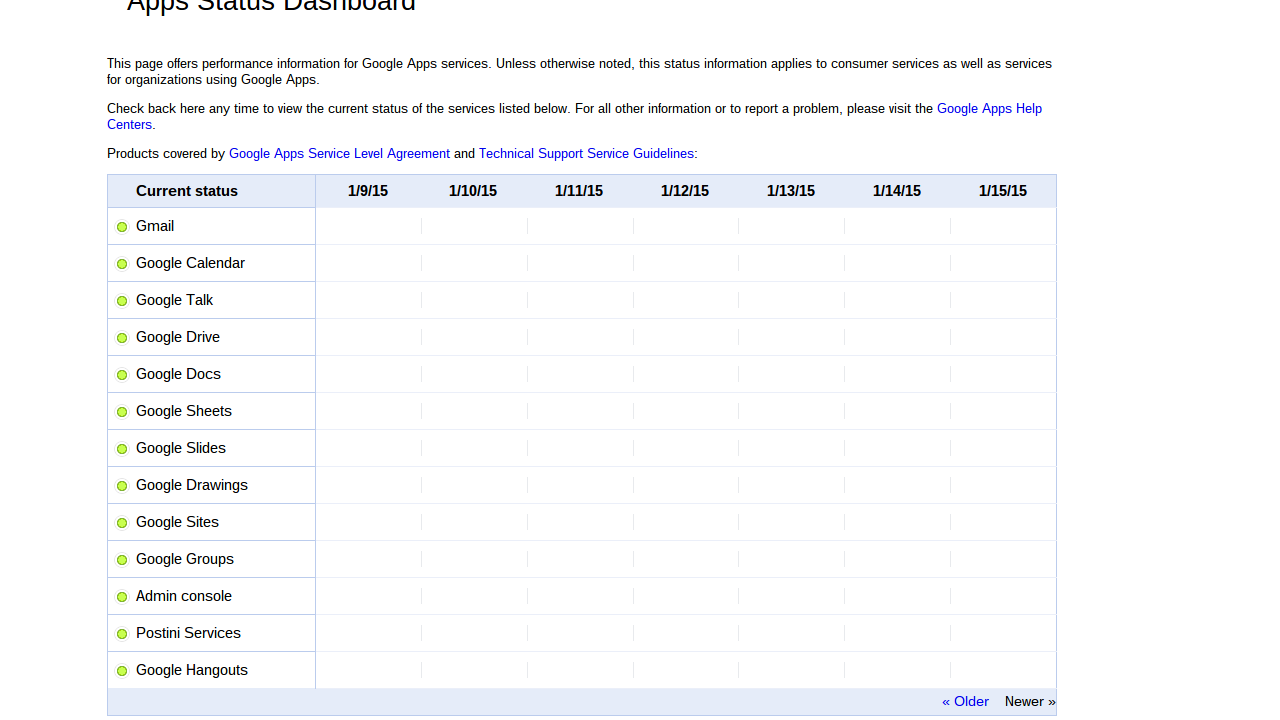Select the Google Calendar row label
This screenshot has width=1280, height=720.
[190, 263]
